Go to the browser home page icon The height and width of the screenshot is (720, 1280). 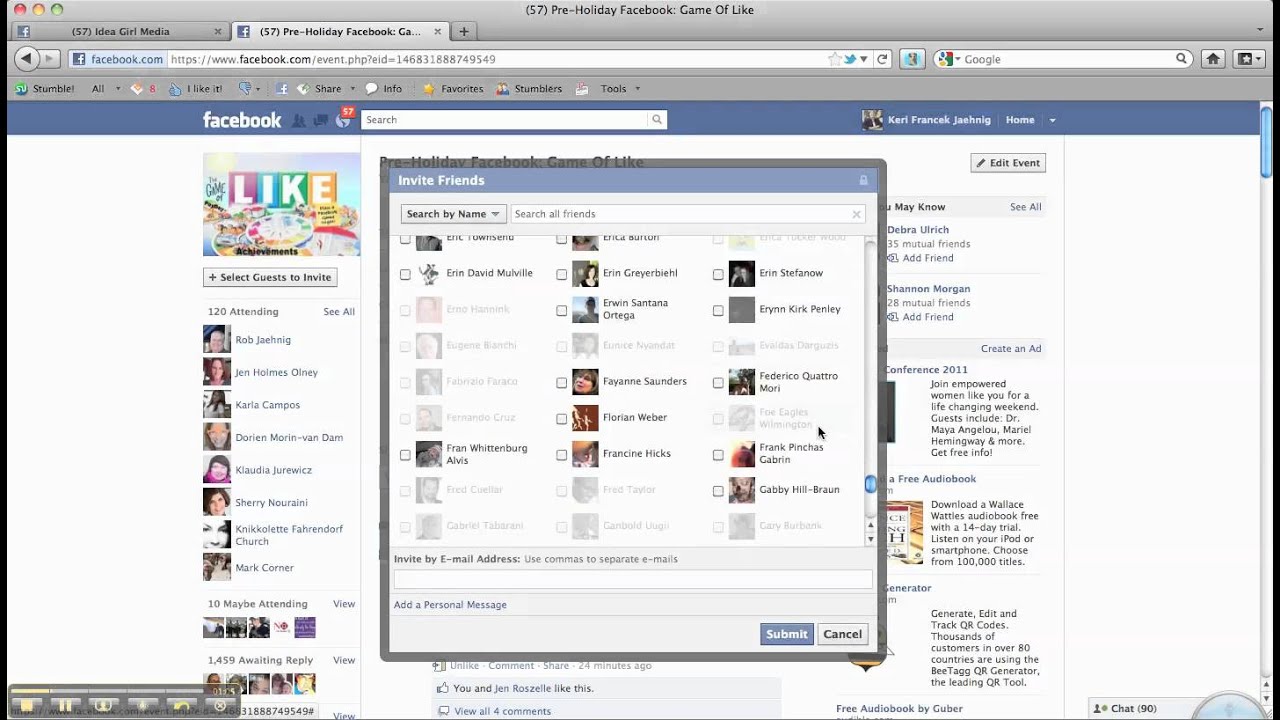(x=1213, y=59)
